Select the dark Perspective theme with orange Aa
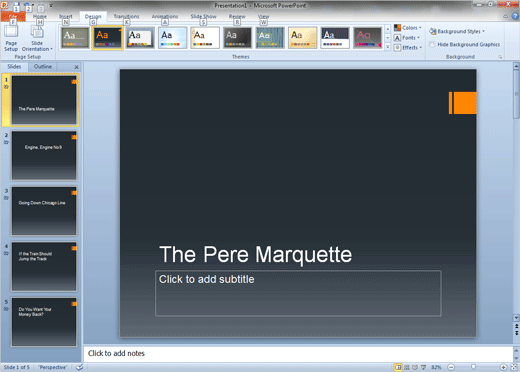Screen dimensions: 520x372 pyautogui.click(x=108, y=38)
